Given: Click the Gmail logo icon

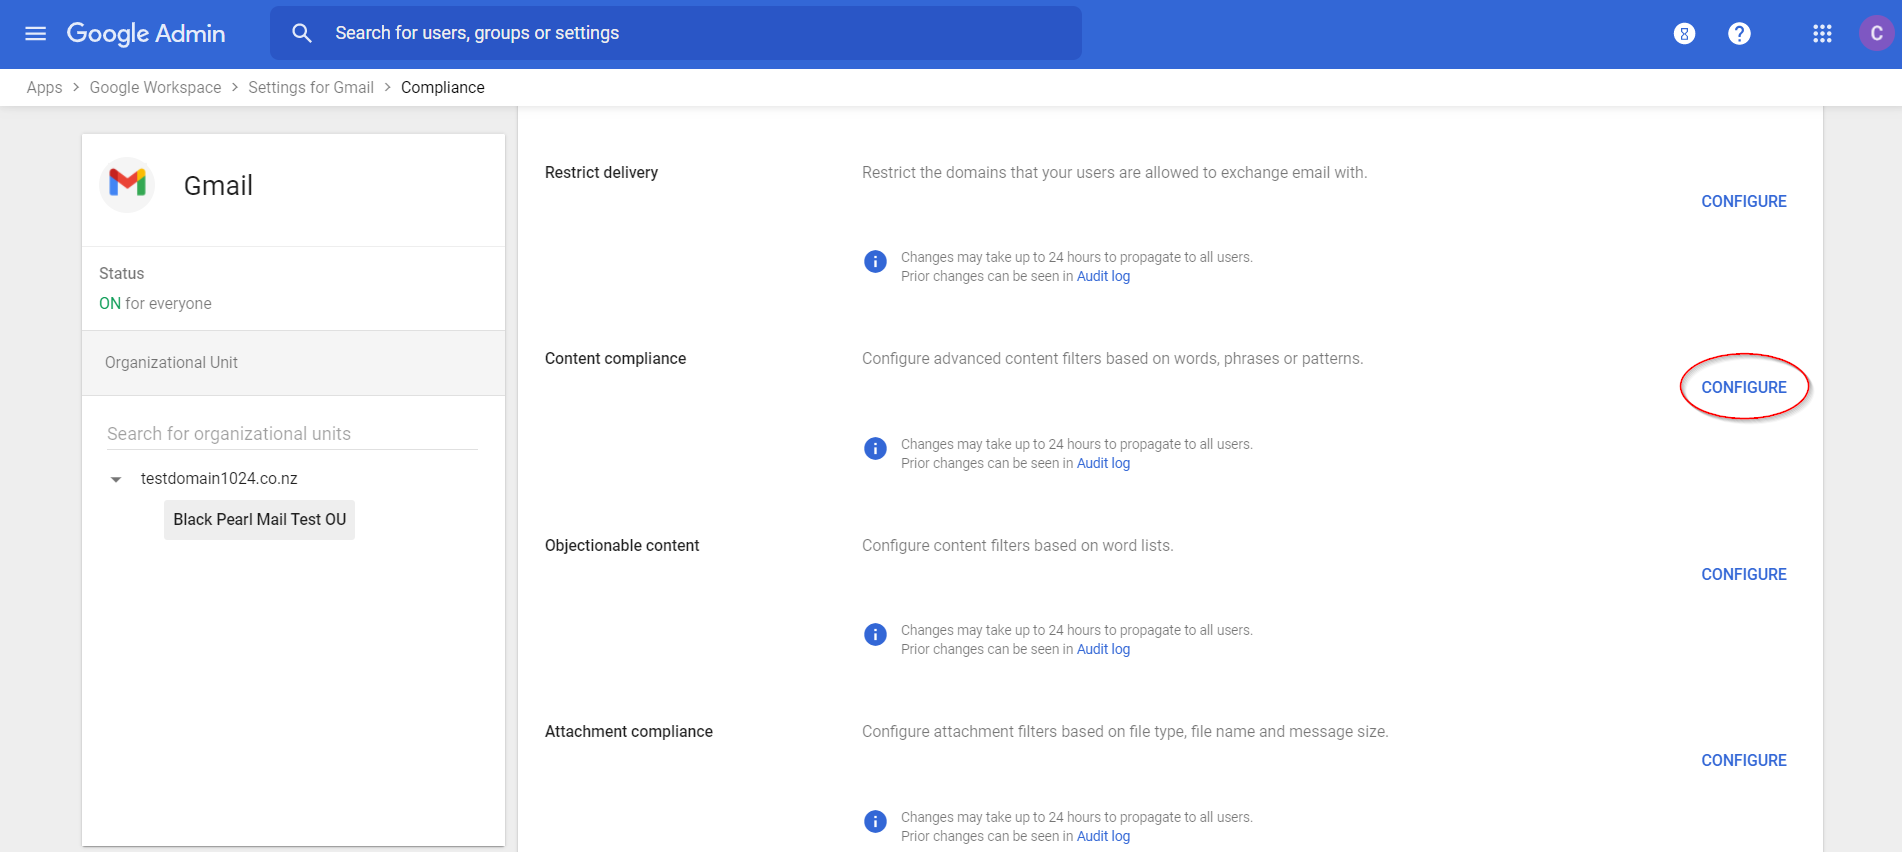Looking at the screenshot, I should [x=128, y=185].
